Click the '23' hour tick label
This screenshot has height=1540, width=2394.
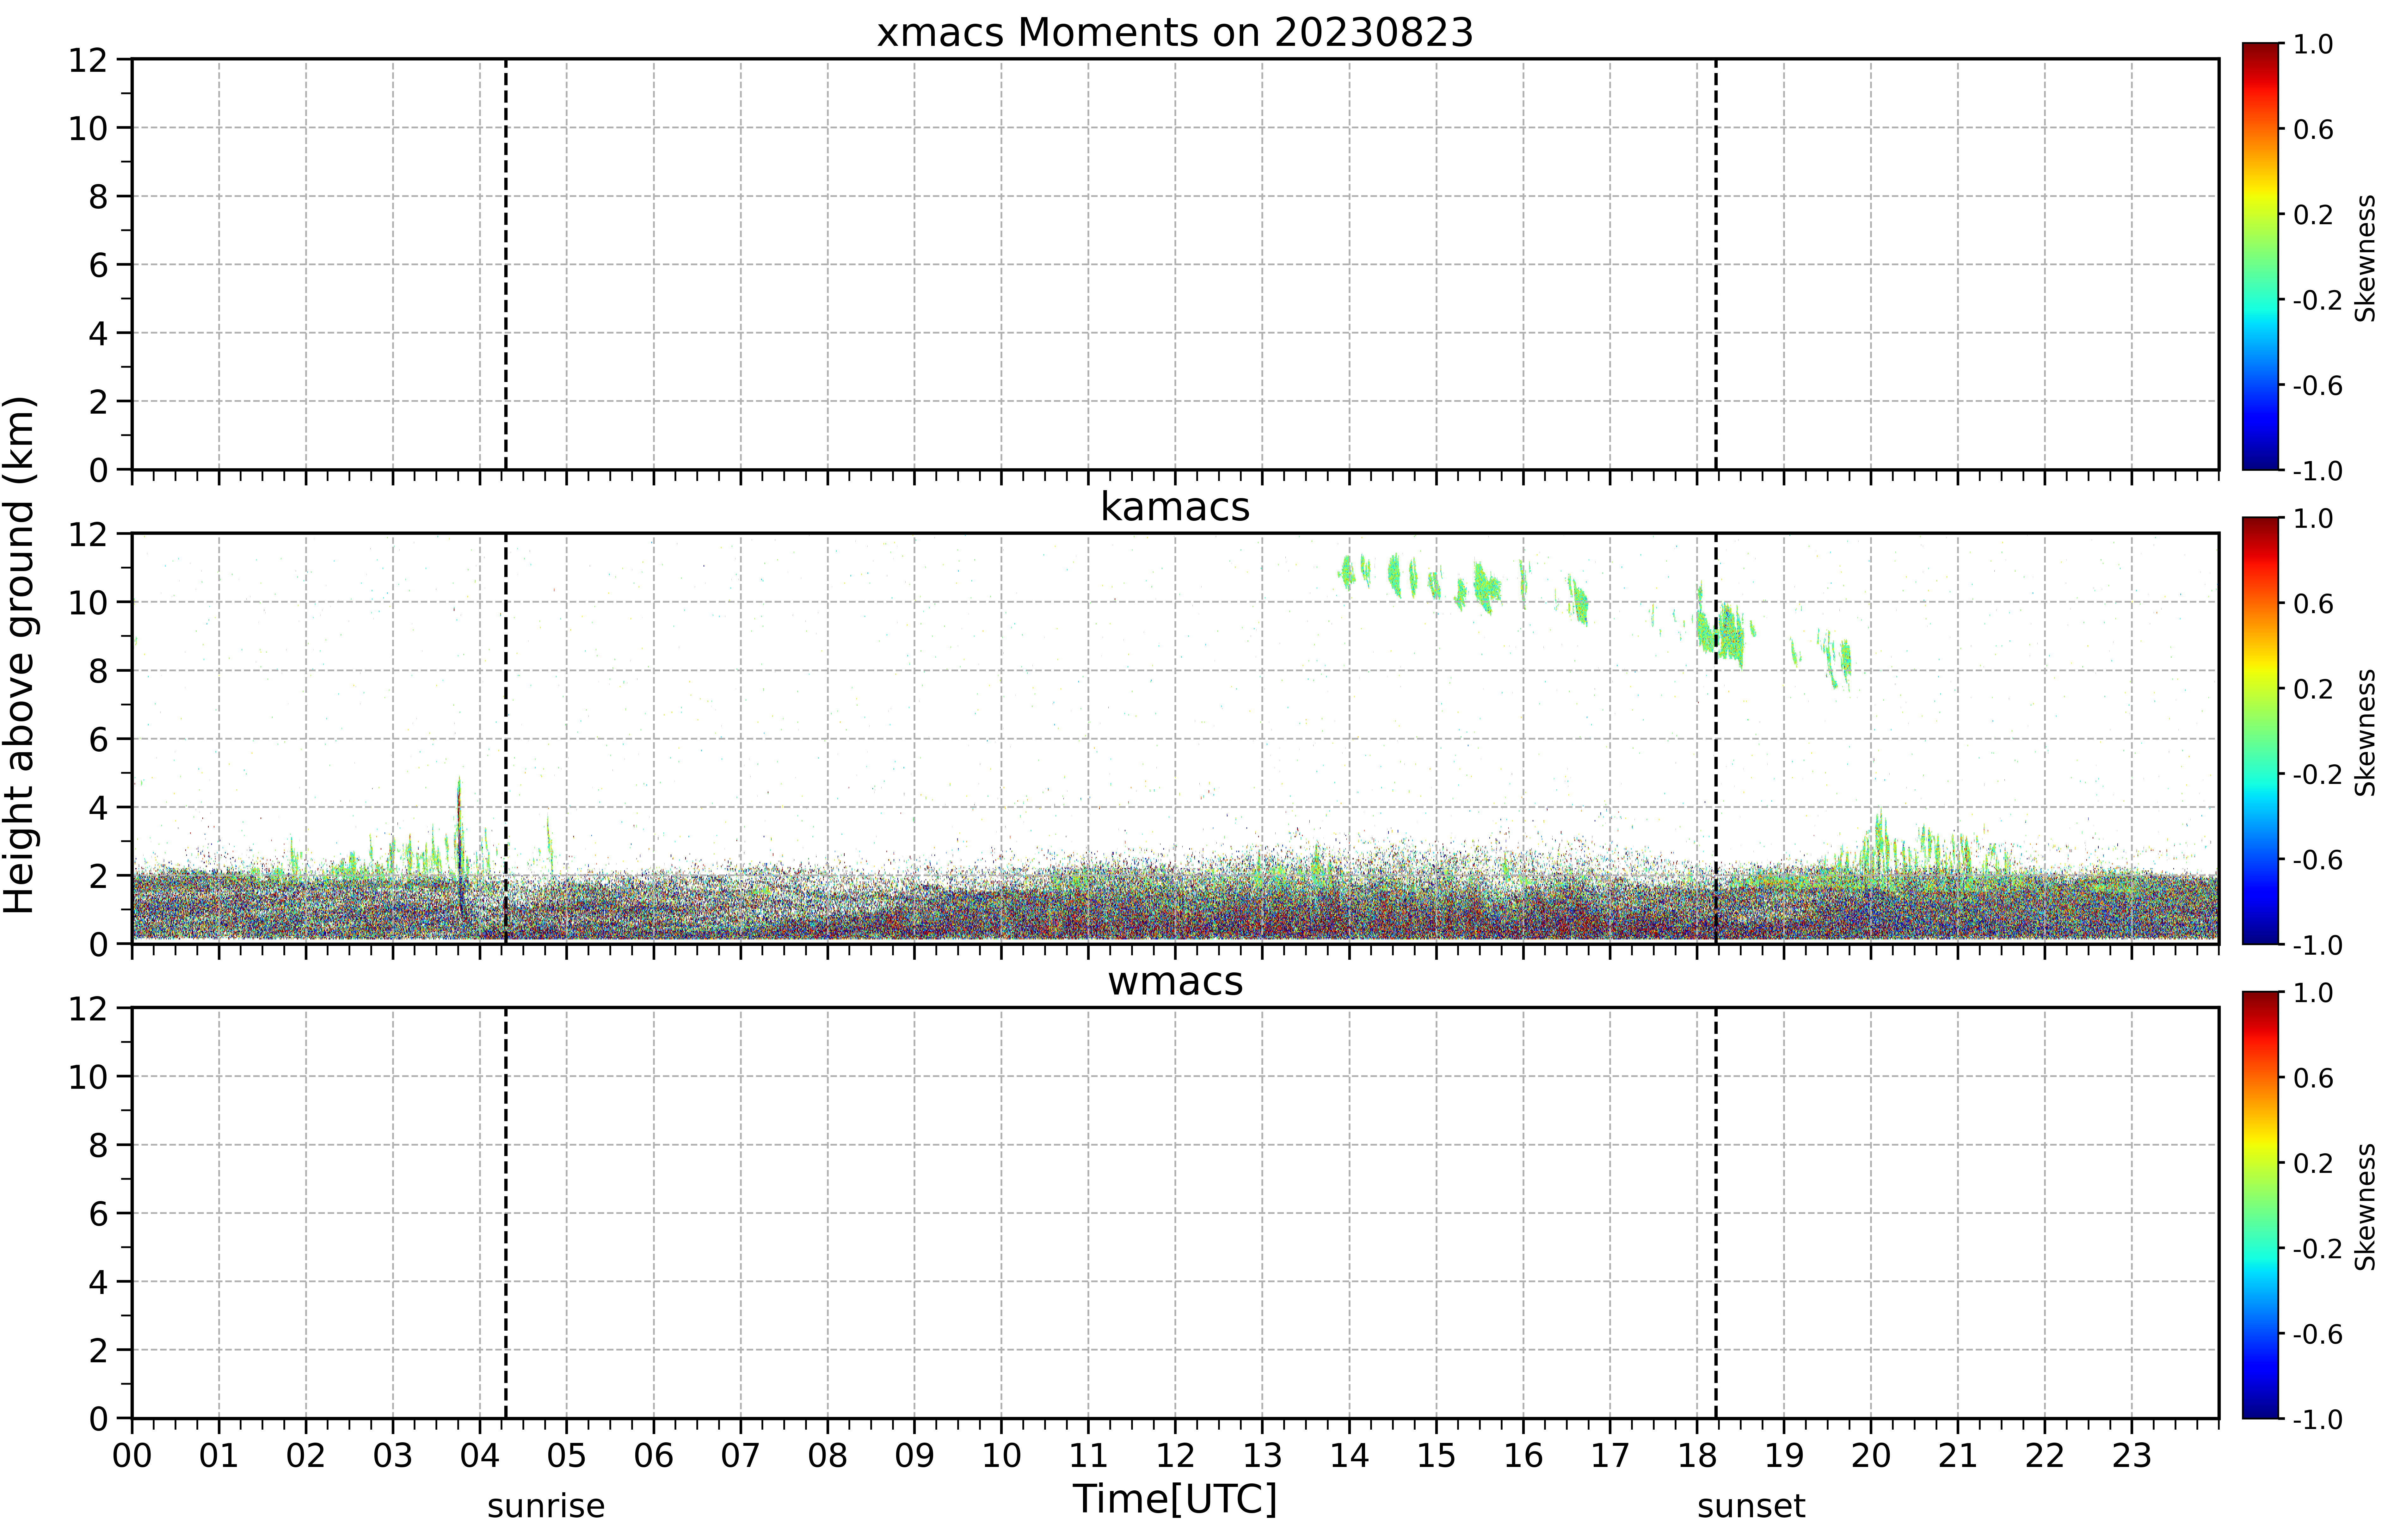(2132, 1456)
